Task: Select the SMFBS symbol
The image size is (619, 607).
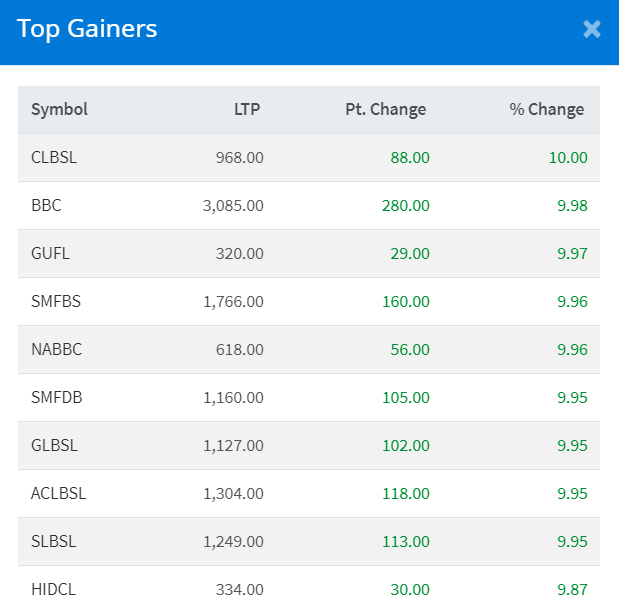Action: click(x=55, y=301)
